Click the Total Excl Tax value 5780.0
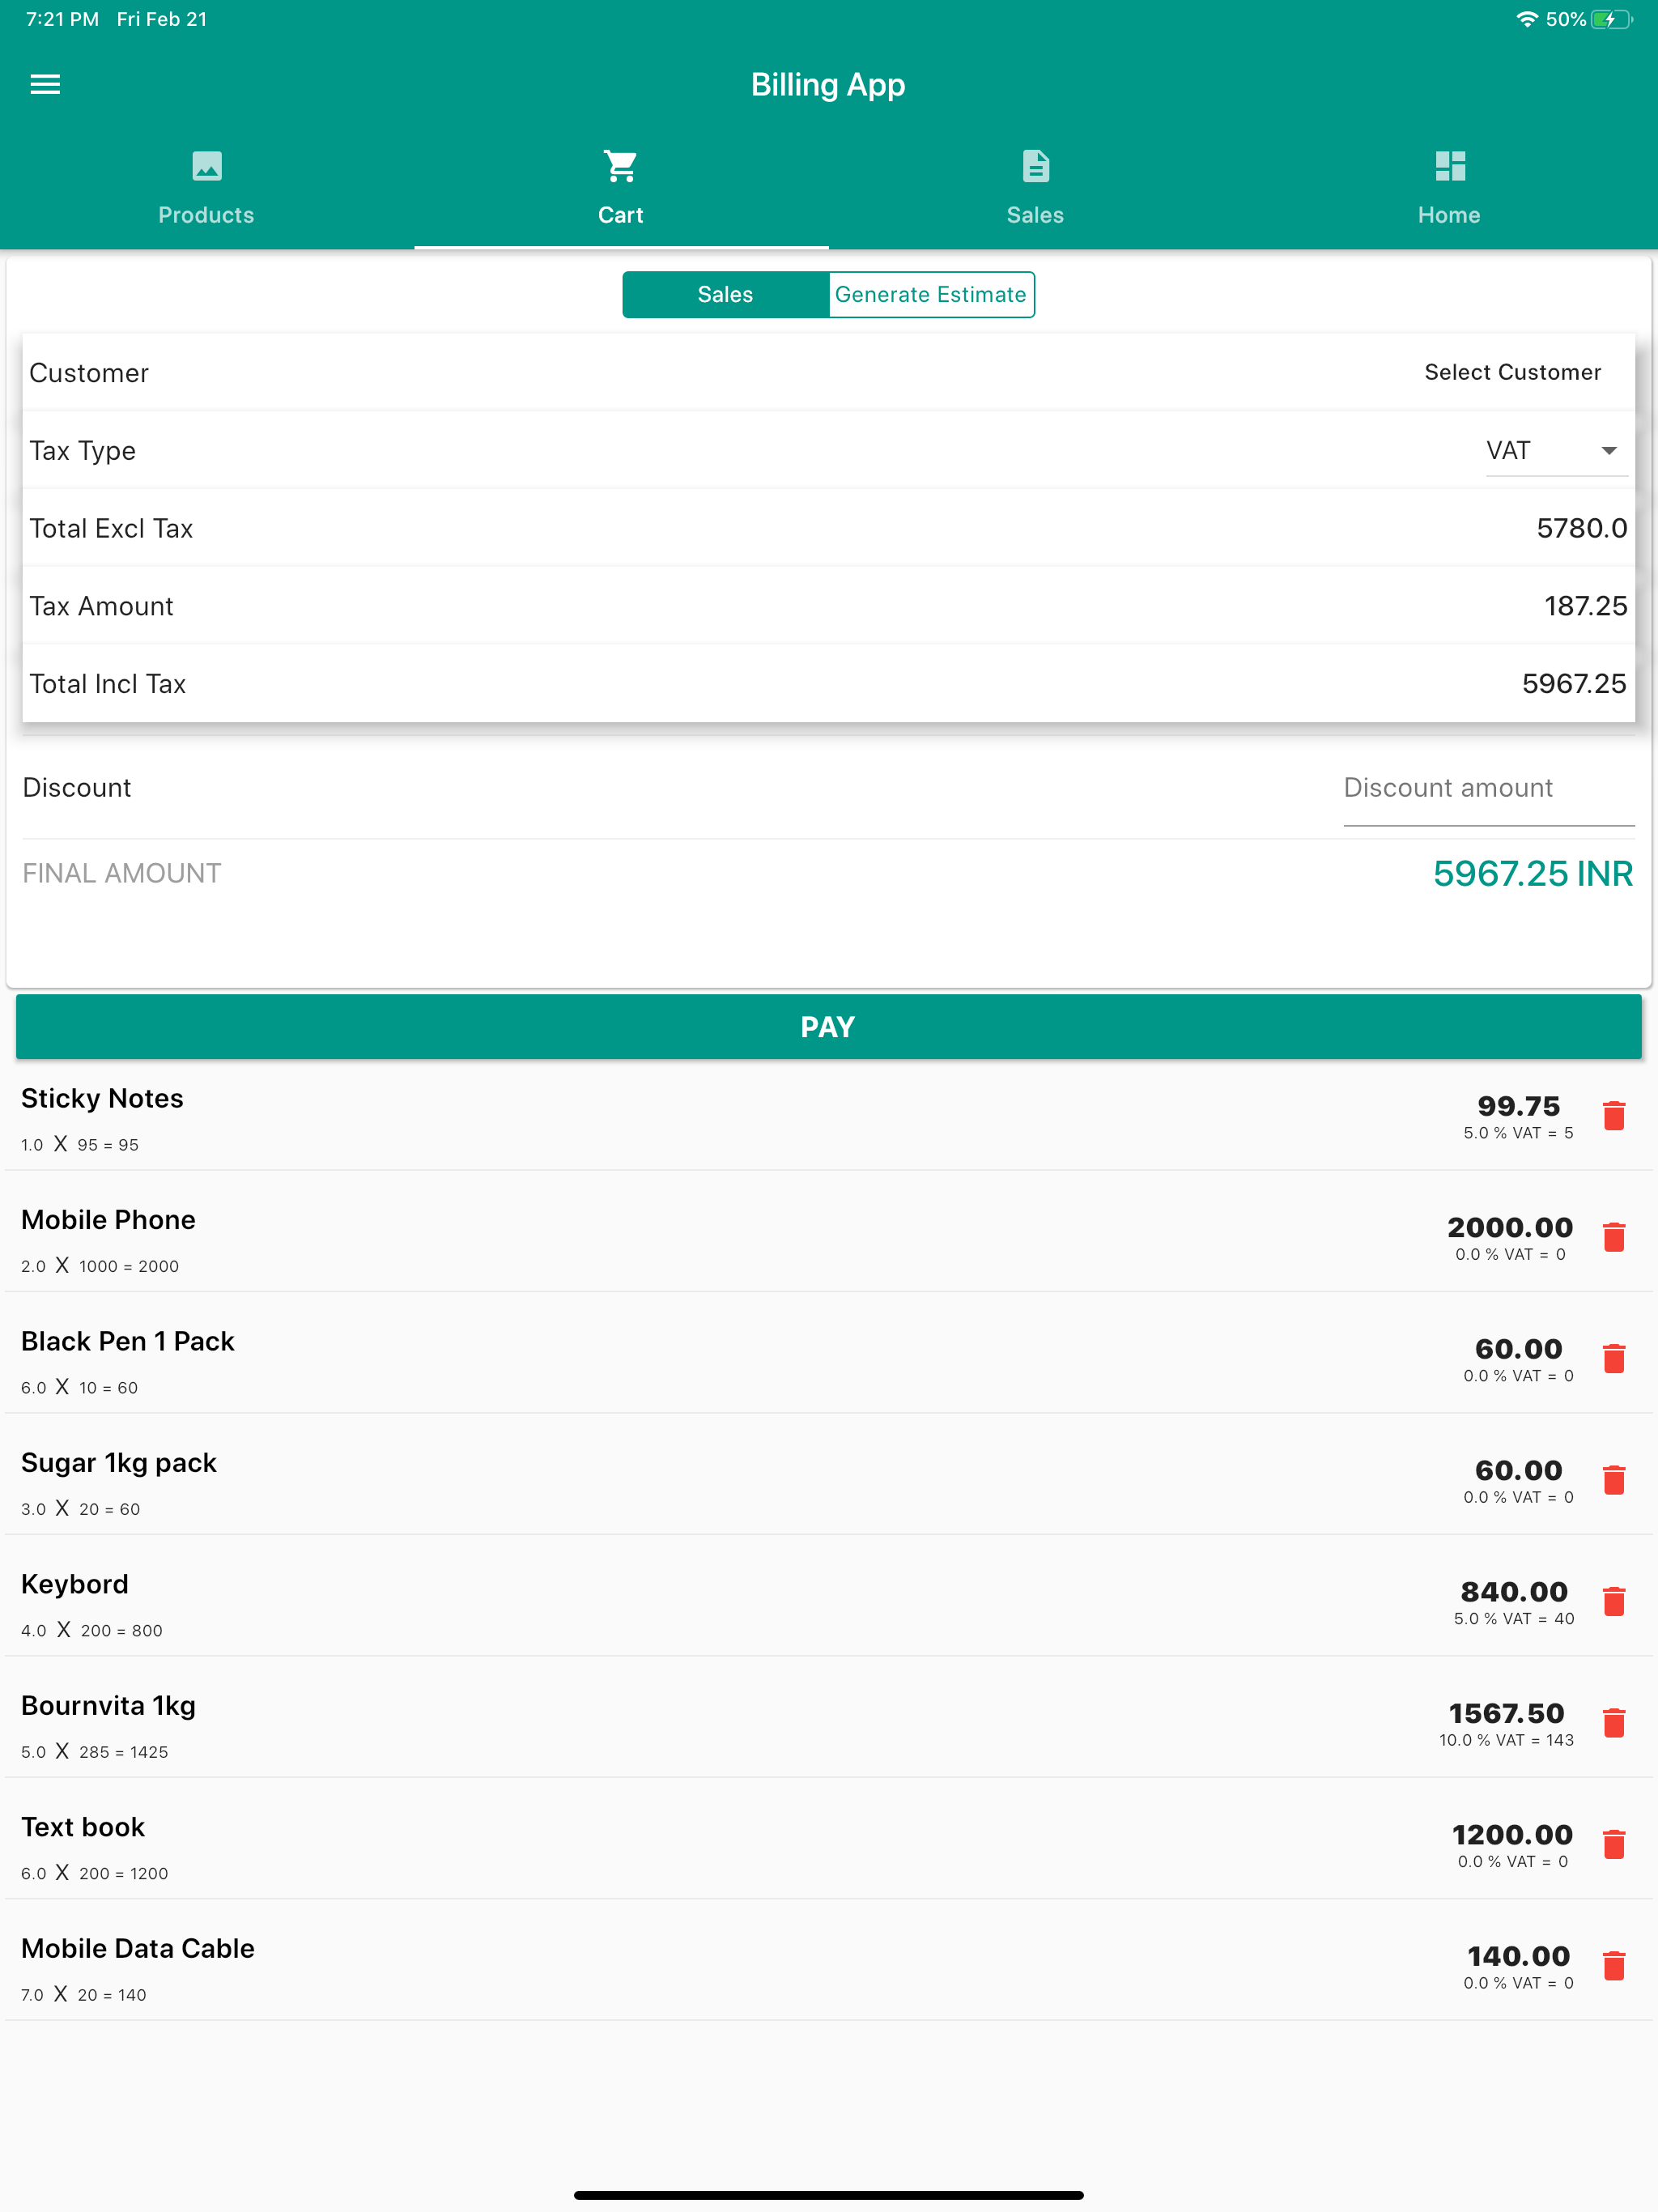Image resolution: width=1658 pixels, height=2212 pixels. pos(1582,528)
